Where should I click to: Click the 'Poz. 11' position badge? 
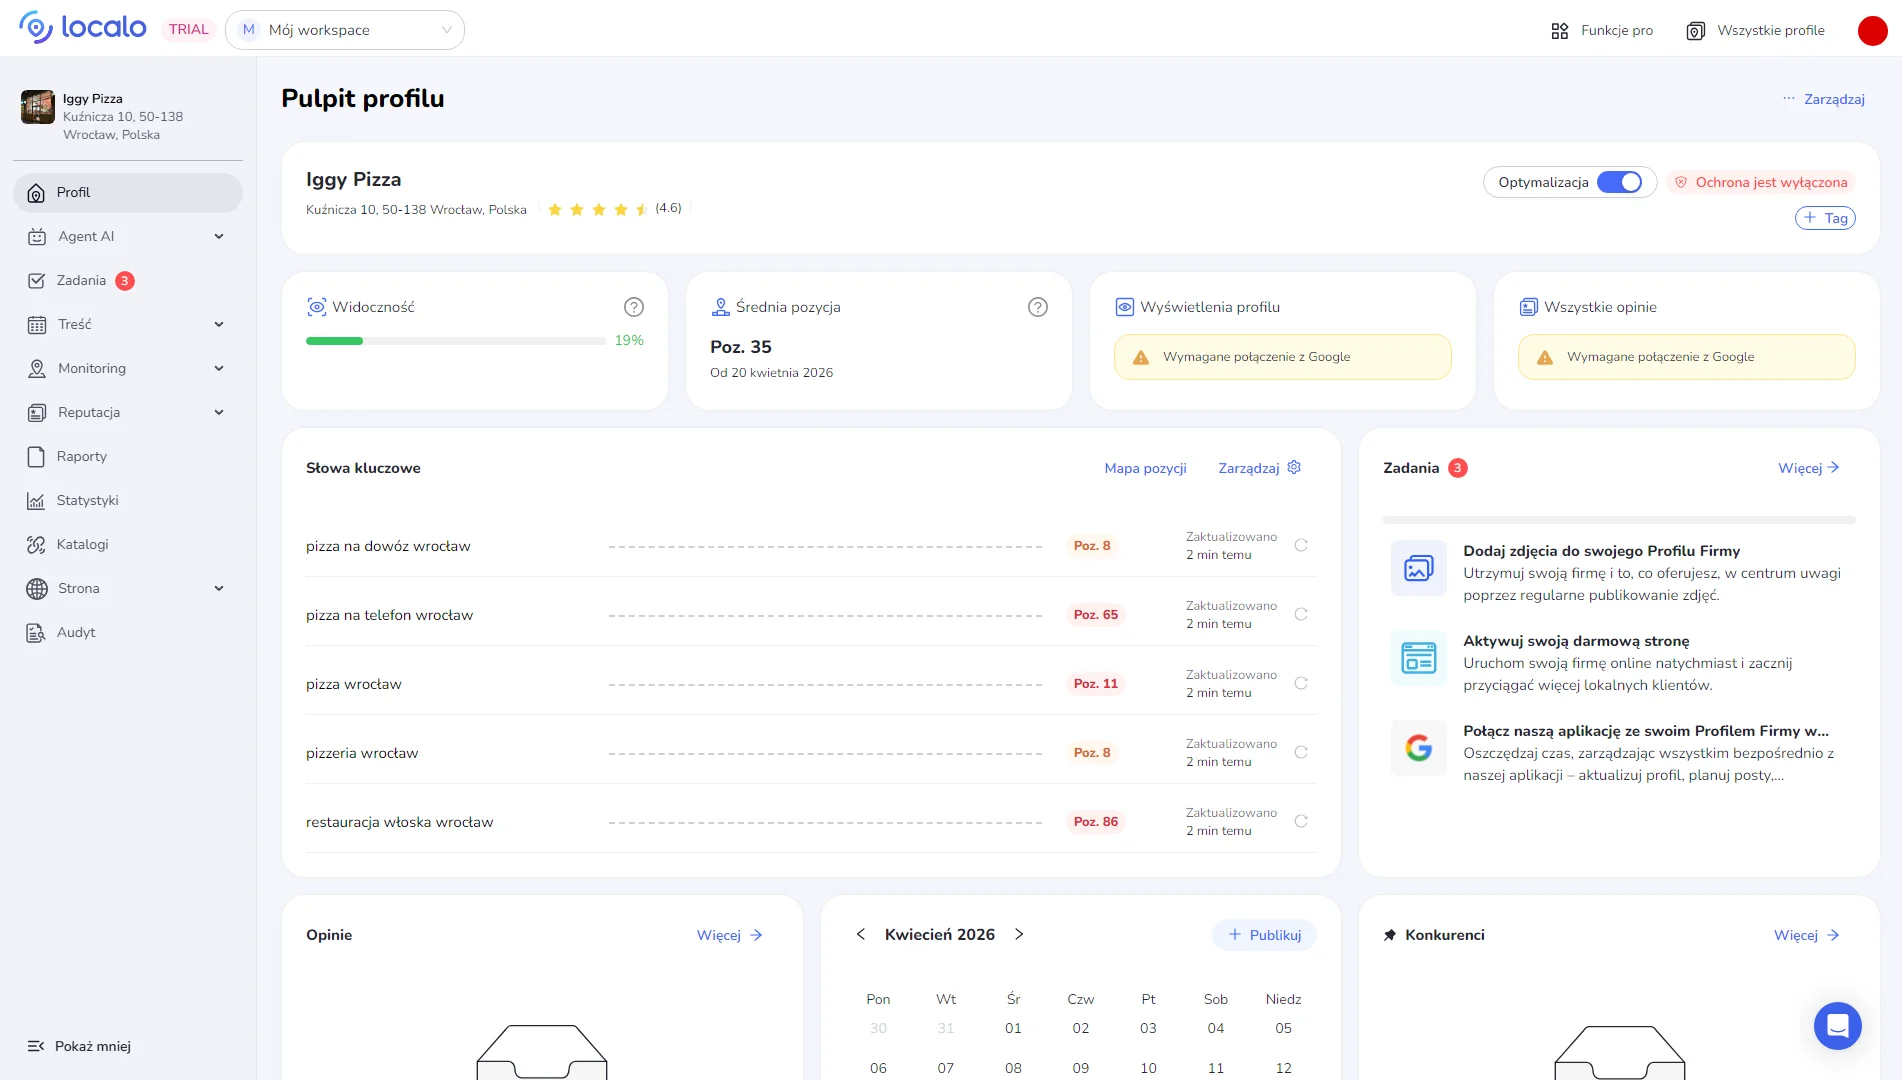[1096, 683]
